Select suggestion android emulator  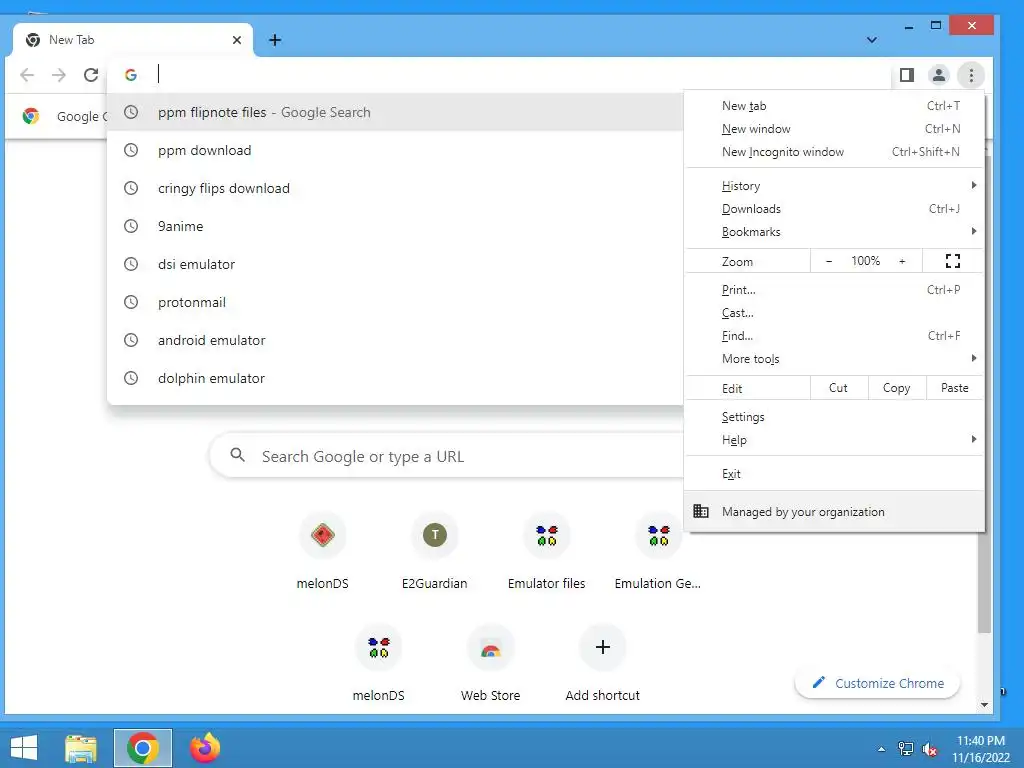(x=395, y=340)
